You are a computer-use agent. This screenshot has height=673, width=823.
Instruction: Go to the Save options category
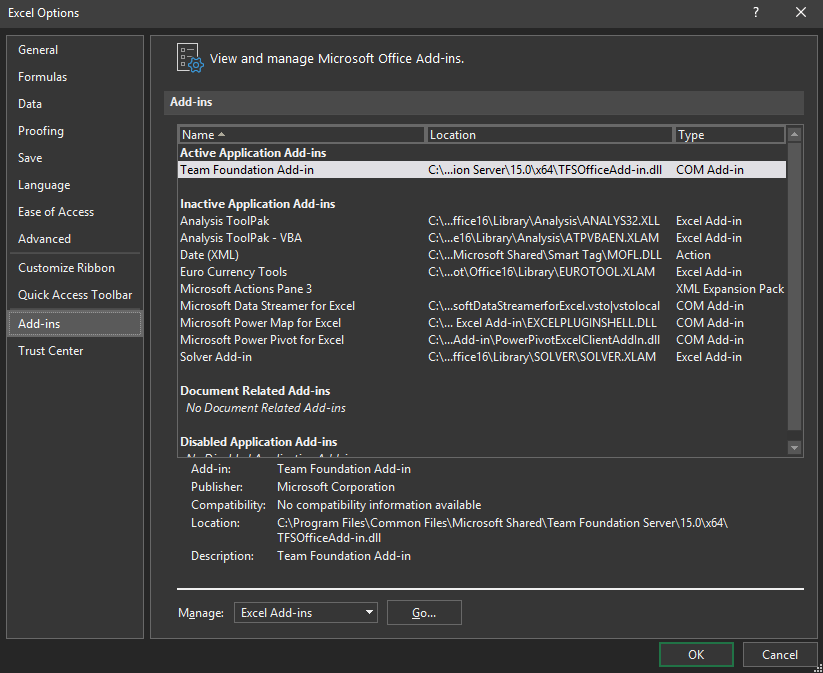(75, 158)
